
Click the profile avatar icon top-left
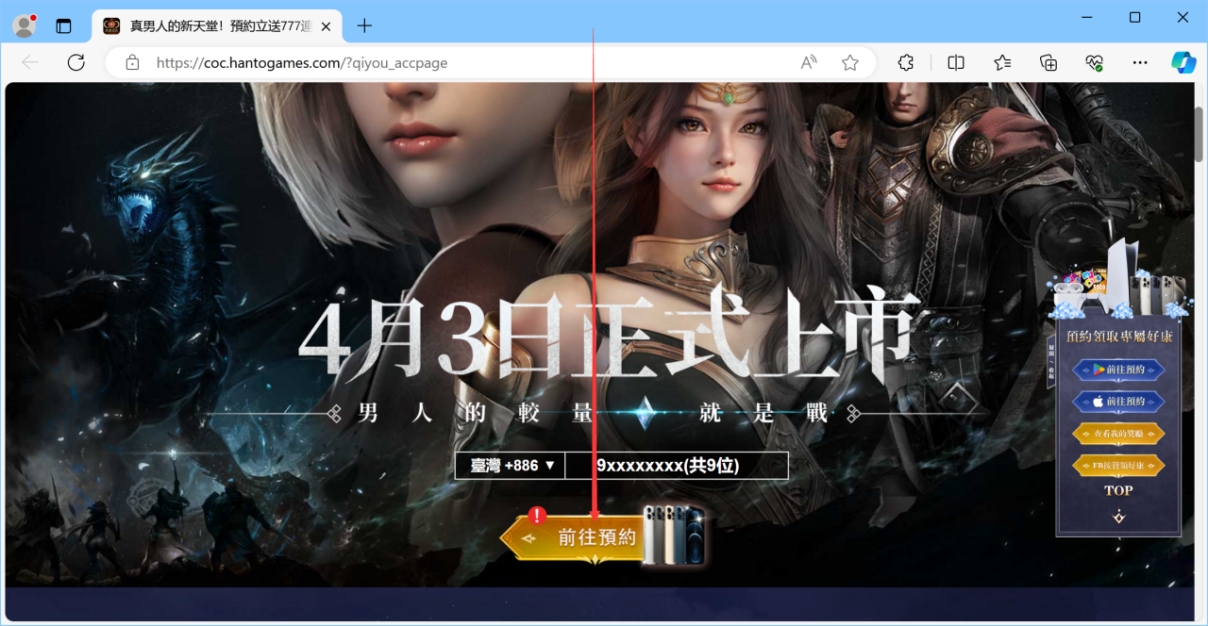[22, 25]
